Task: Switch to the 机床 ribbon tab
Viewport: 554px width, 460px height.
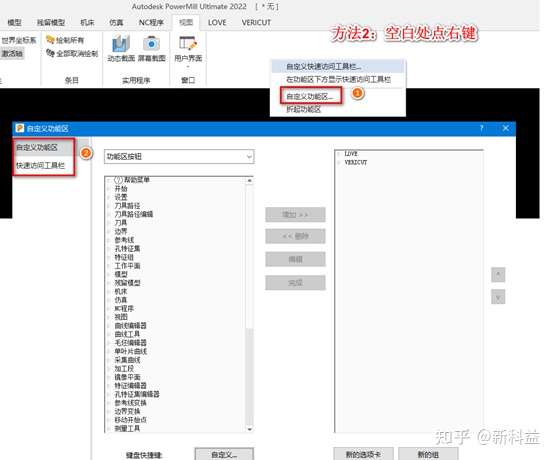Action: (87, 23)
